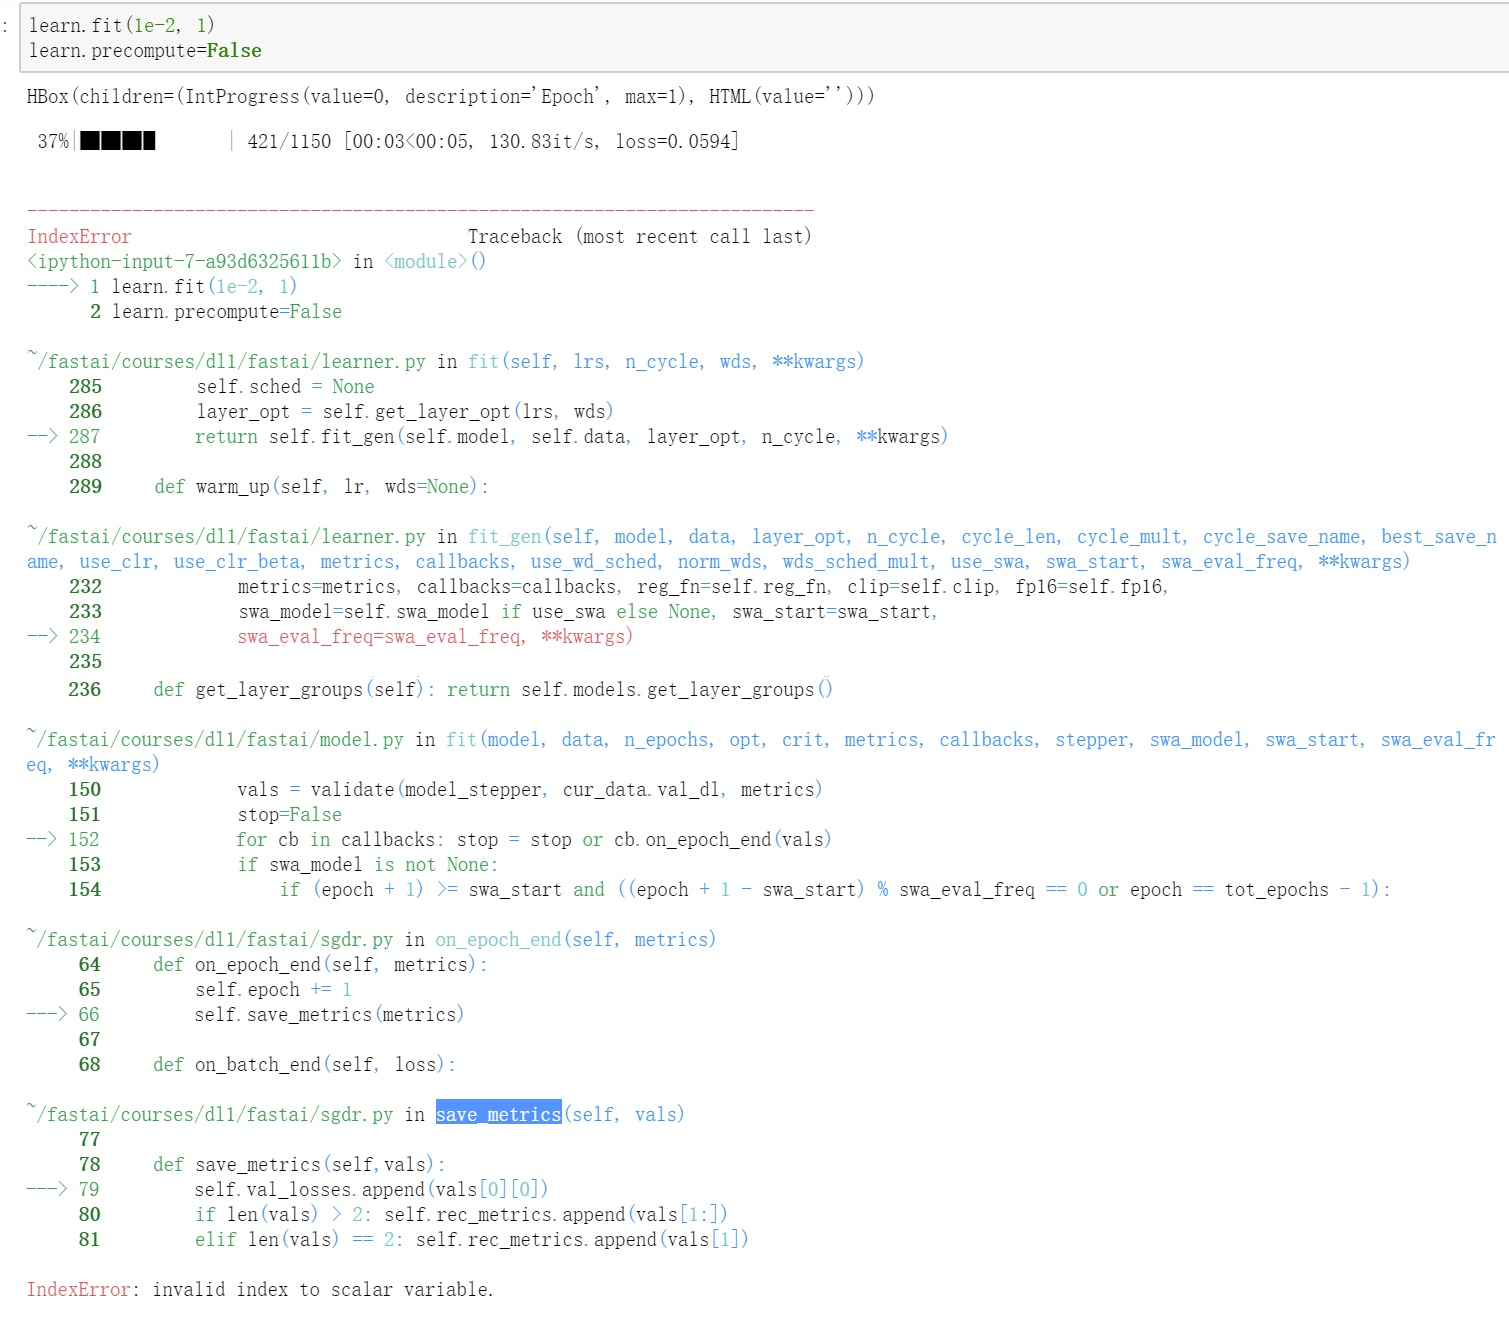Viewport: 1509px width, 1321px height.
Task: Click the learner.py path before fit(self, lrs
Action: pyautogui.click(x=230, y=362)
